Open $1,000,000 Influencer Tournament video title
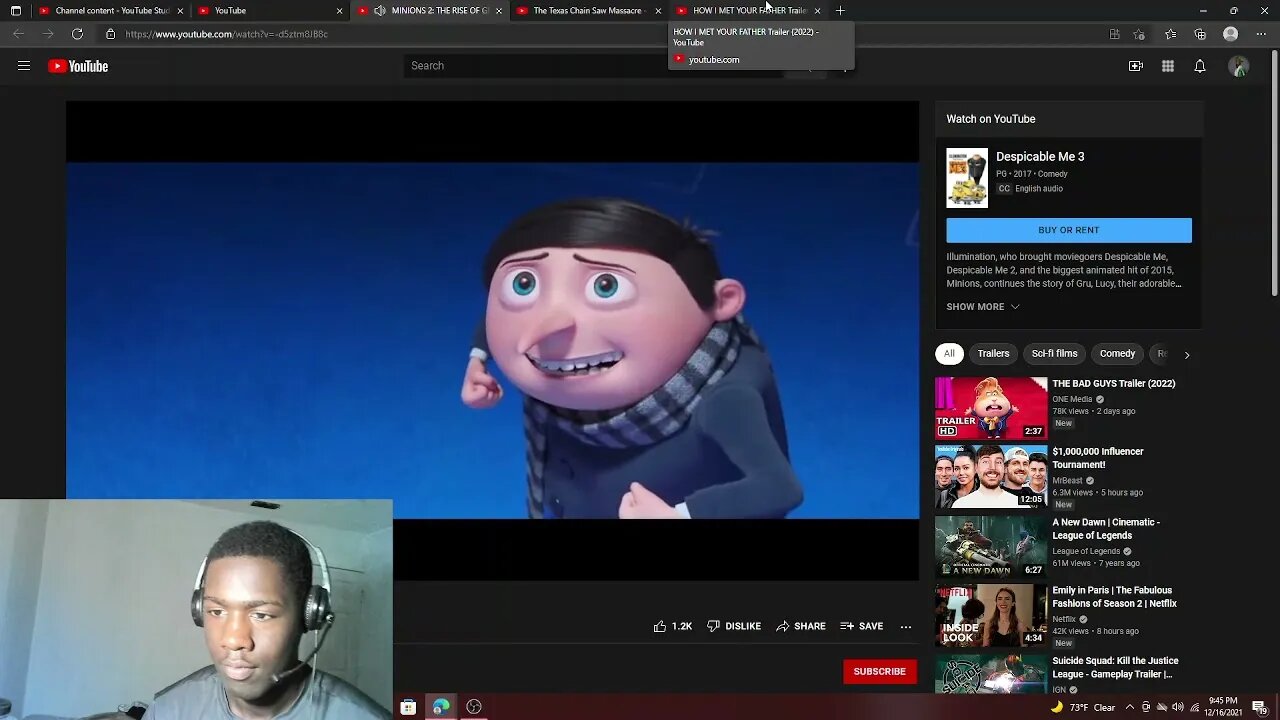 point(1098,458)
